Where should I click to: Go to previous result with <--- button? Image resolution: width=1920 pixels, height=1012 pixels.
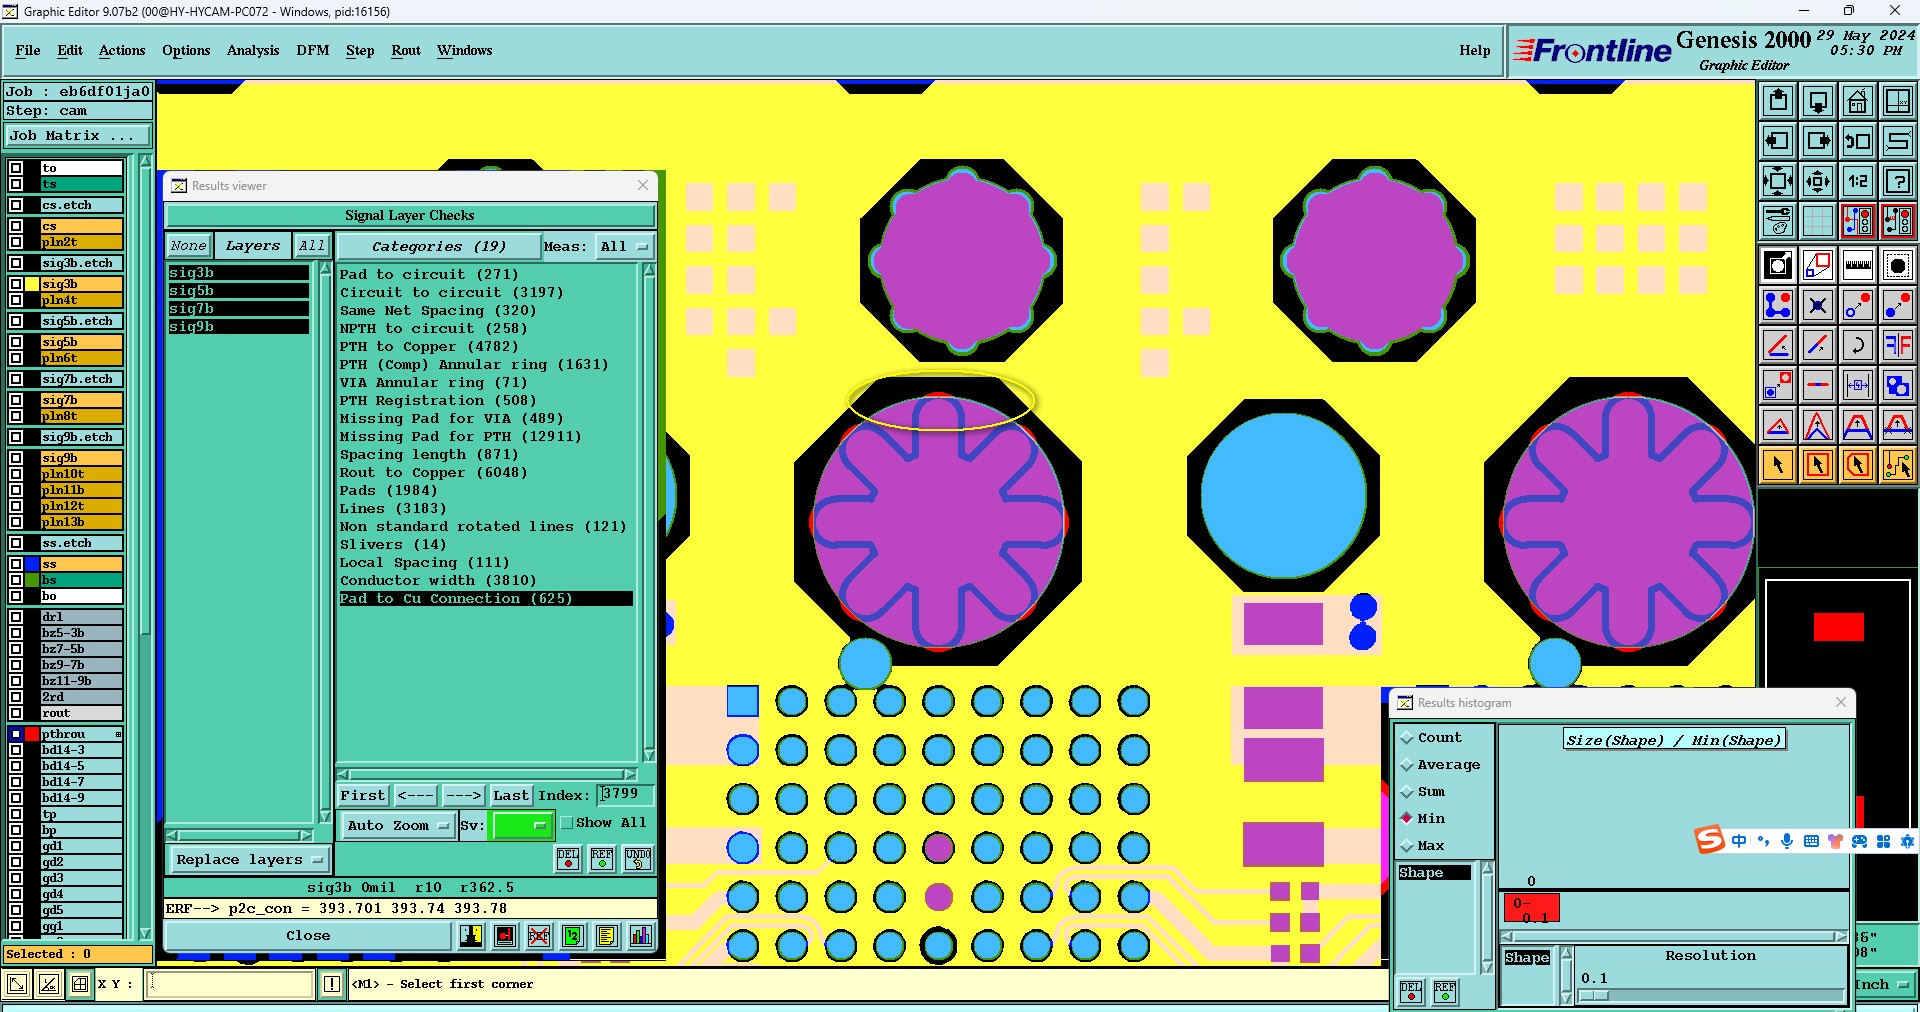[x=416, y=795]
